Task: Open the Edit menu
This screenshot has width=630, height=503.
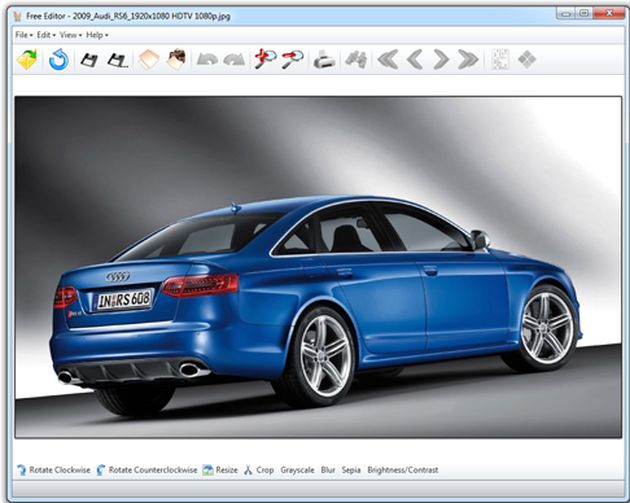Action: [x=46, y=35]
